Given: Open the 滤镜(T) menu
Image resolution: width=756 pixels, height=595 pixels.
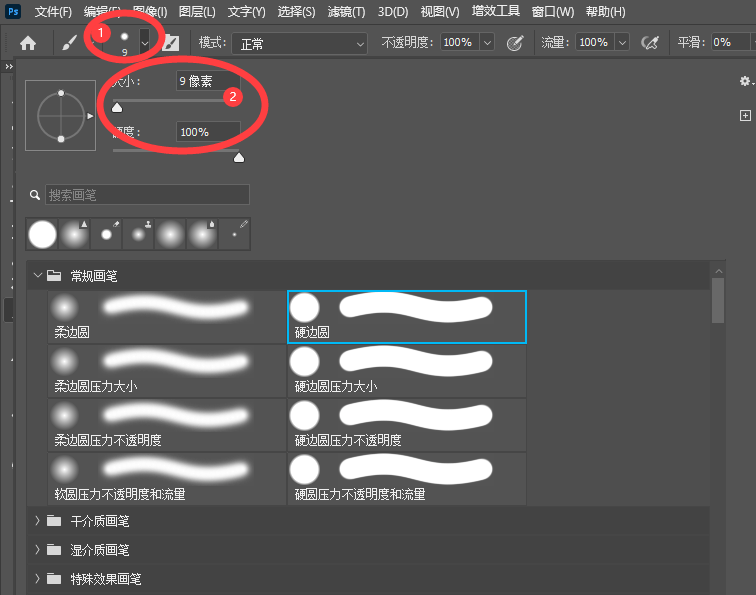Looking at the screenshot, I should coord(346,12).
